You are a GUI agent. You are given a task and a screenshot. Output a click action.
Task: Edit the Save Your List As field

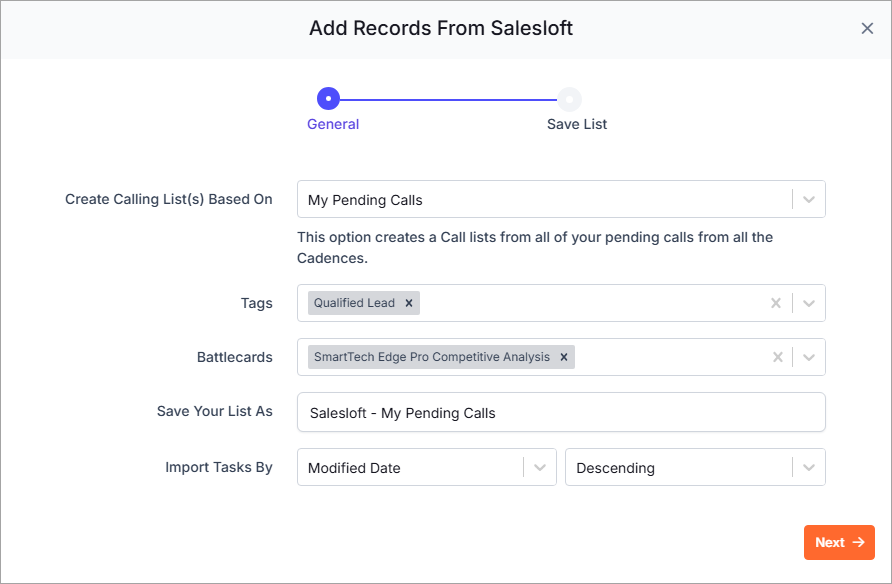coord(561,412)
